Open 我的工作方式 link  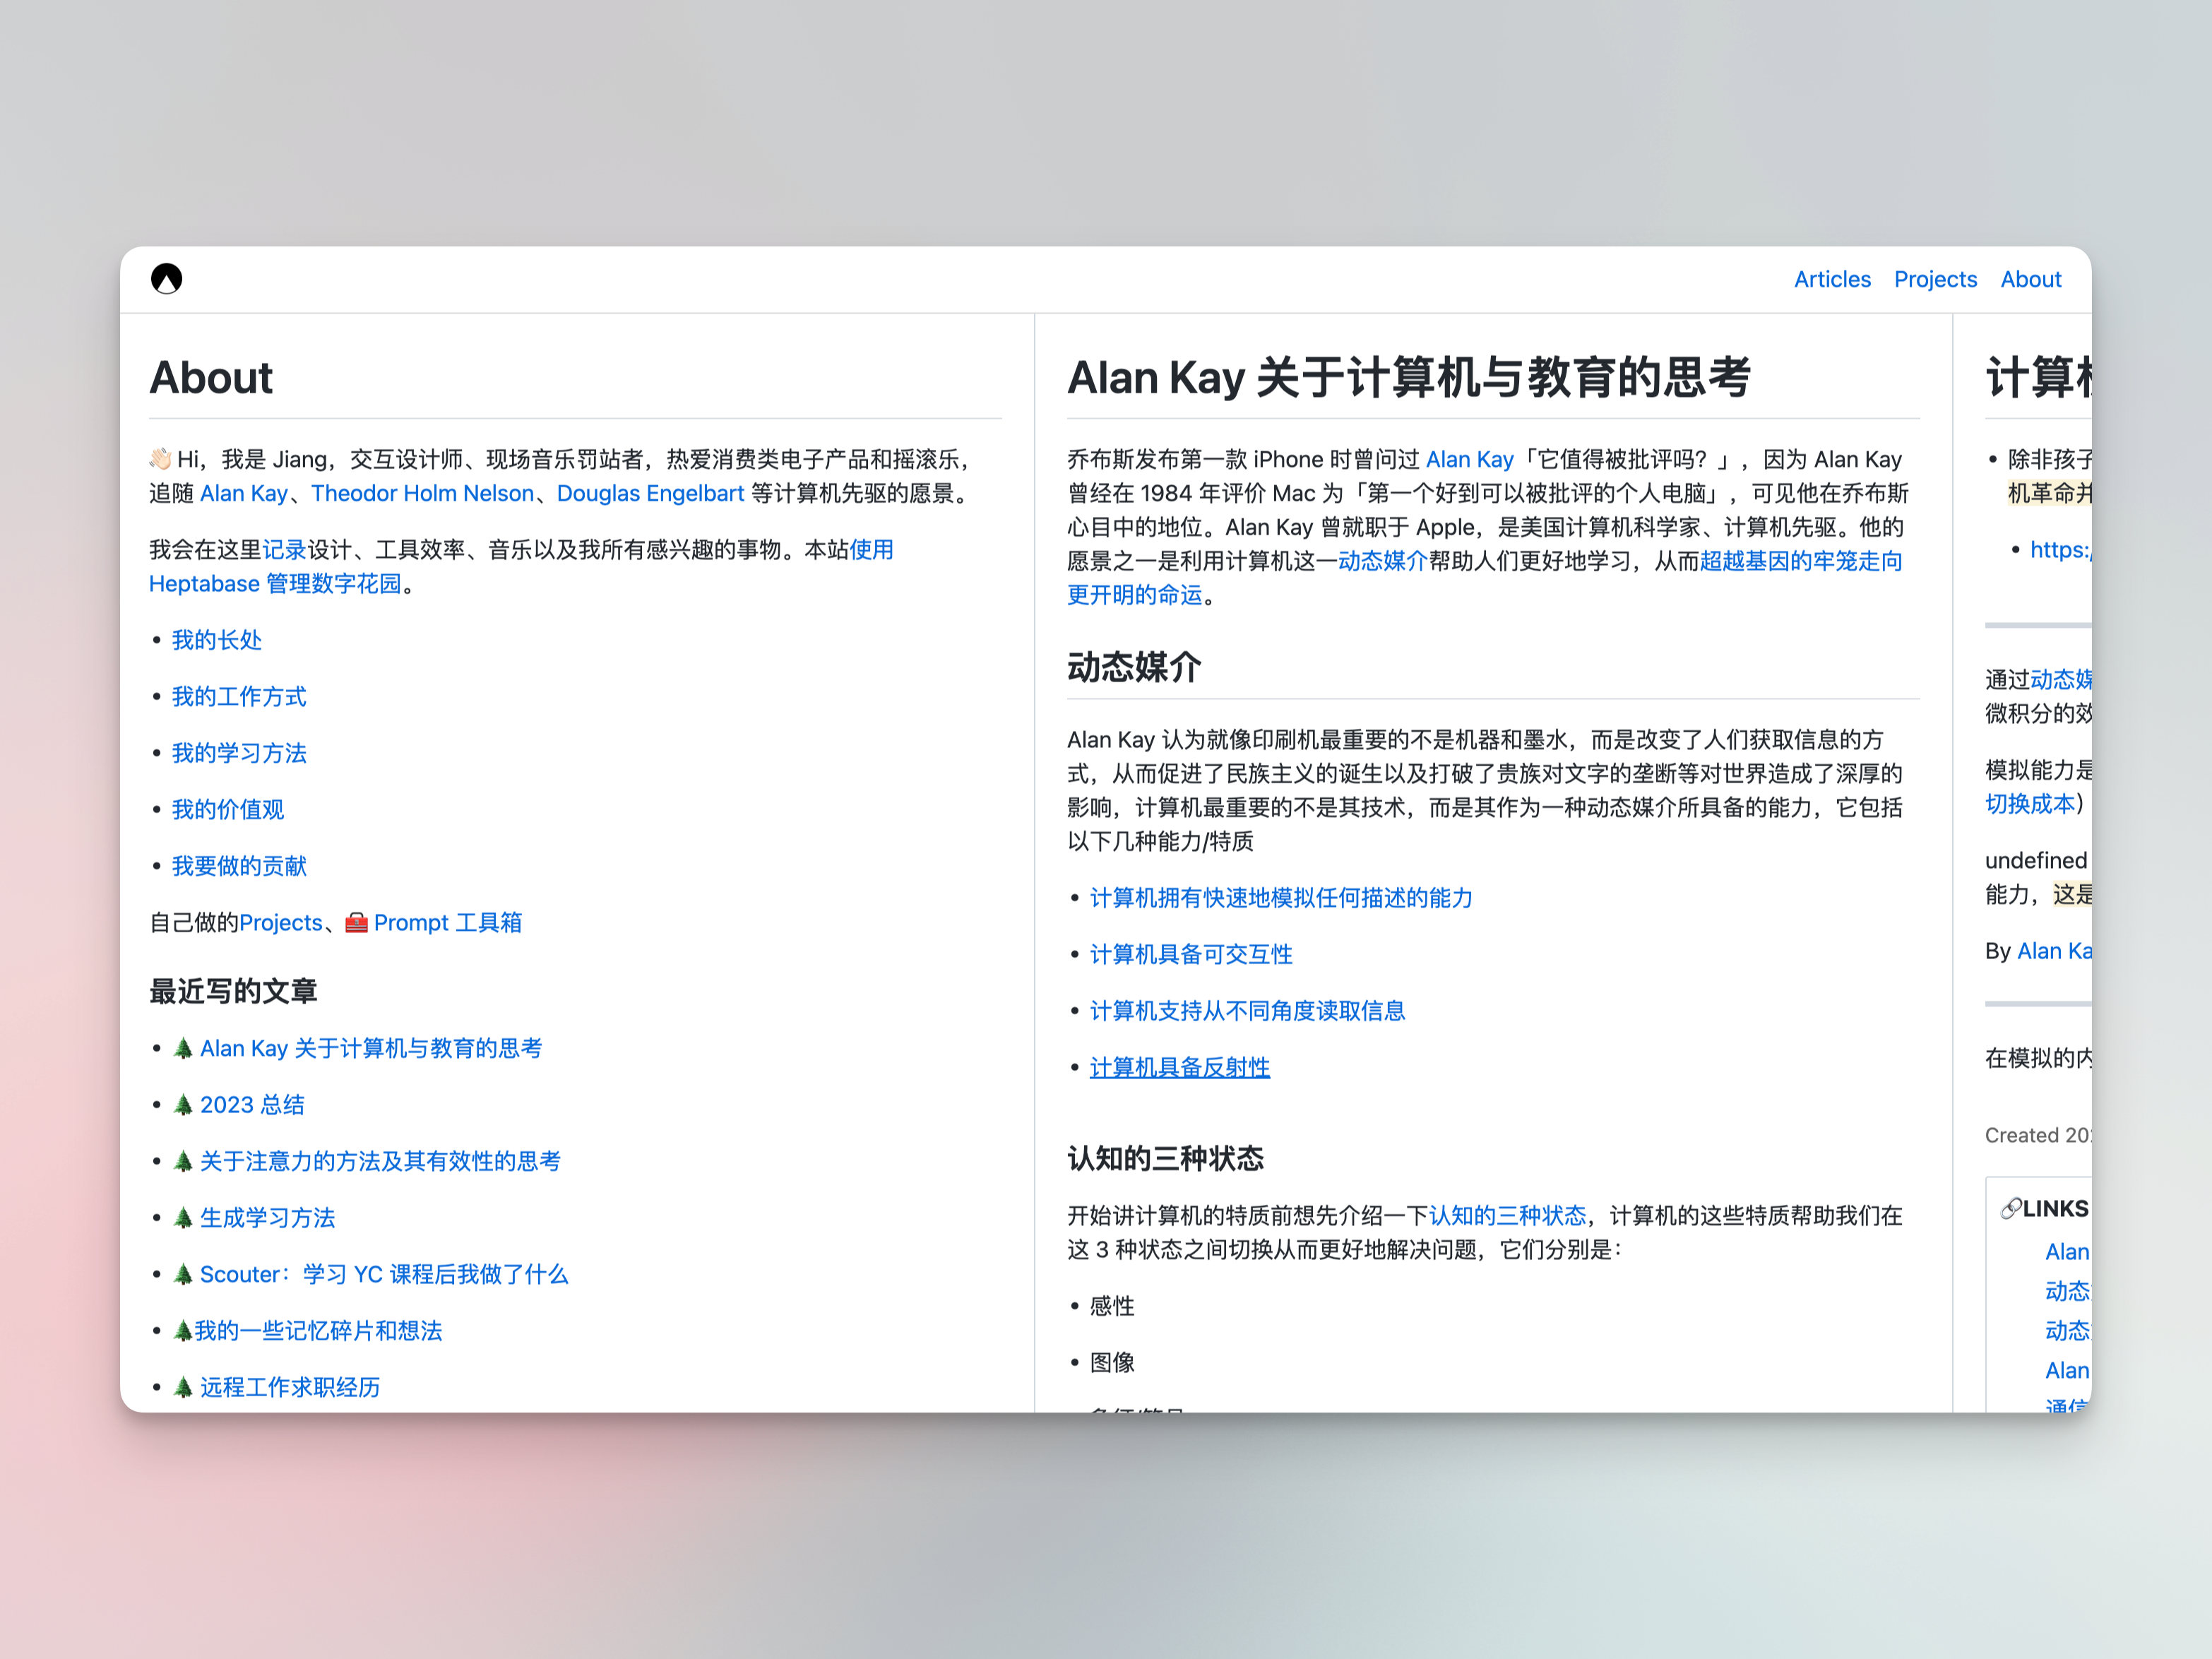(239, 696)
